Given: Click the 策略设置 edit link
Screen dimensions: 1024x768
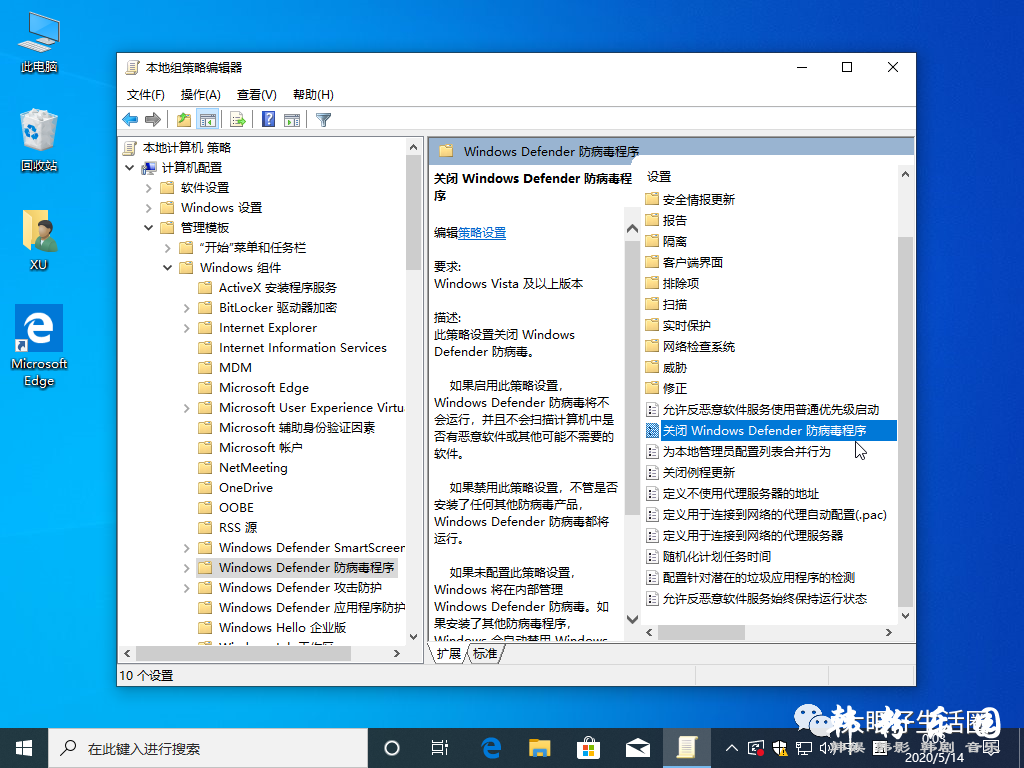Looking at the screenshot, I should (482, 232).
